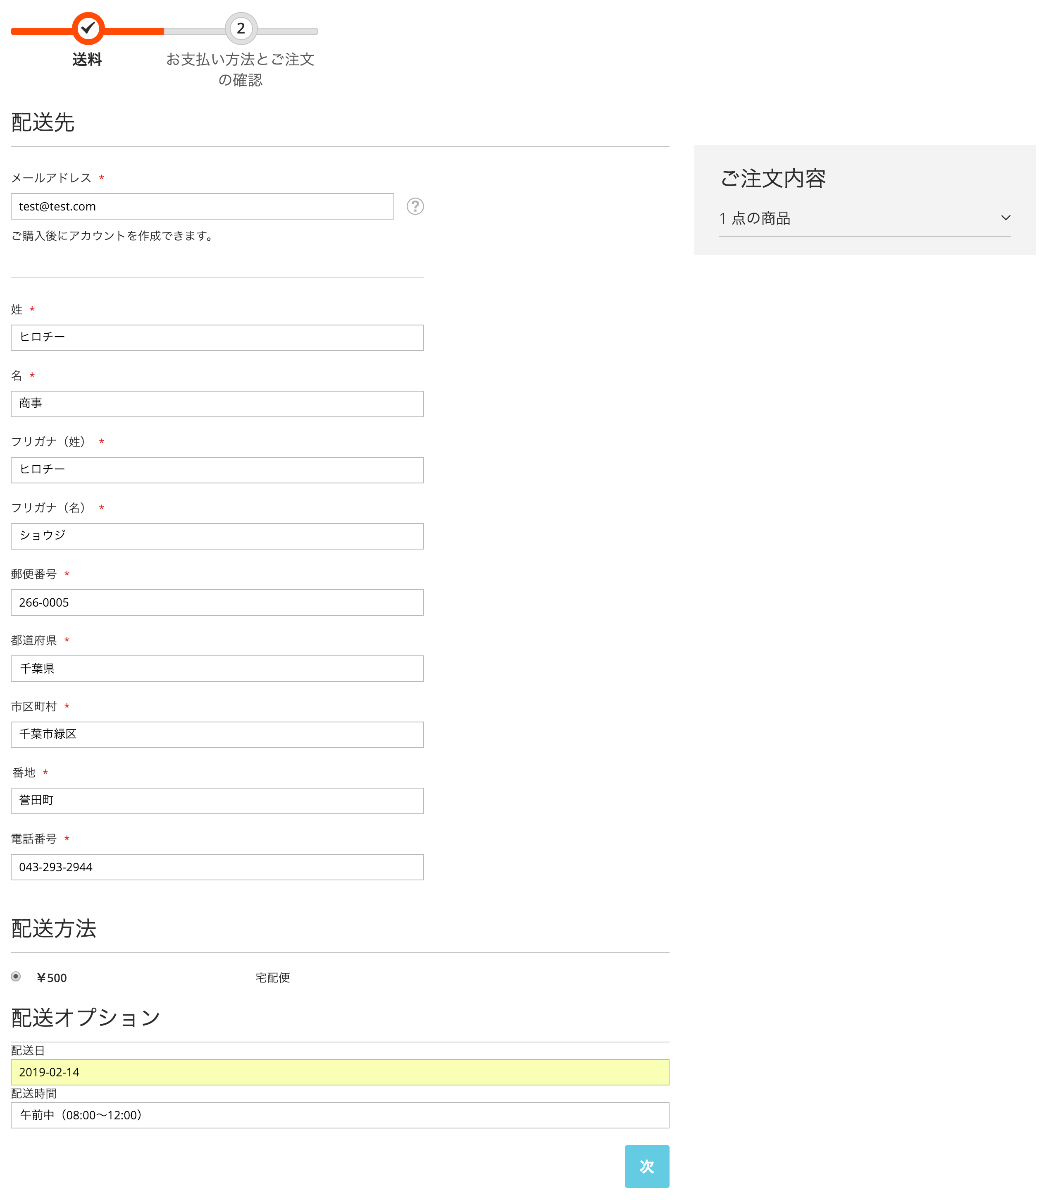Click the 番地 street address field

click(217, 801)
